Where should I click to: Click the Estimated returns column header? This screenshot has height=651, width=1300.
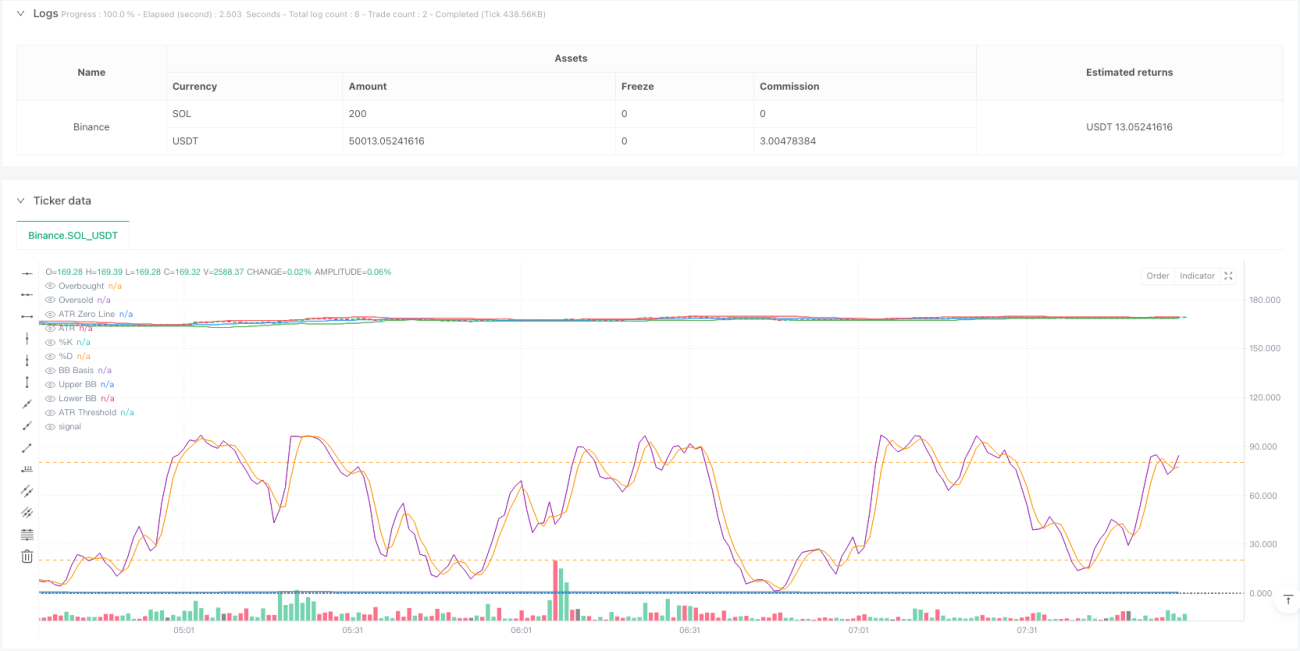pos(1129,72)
